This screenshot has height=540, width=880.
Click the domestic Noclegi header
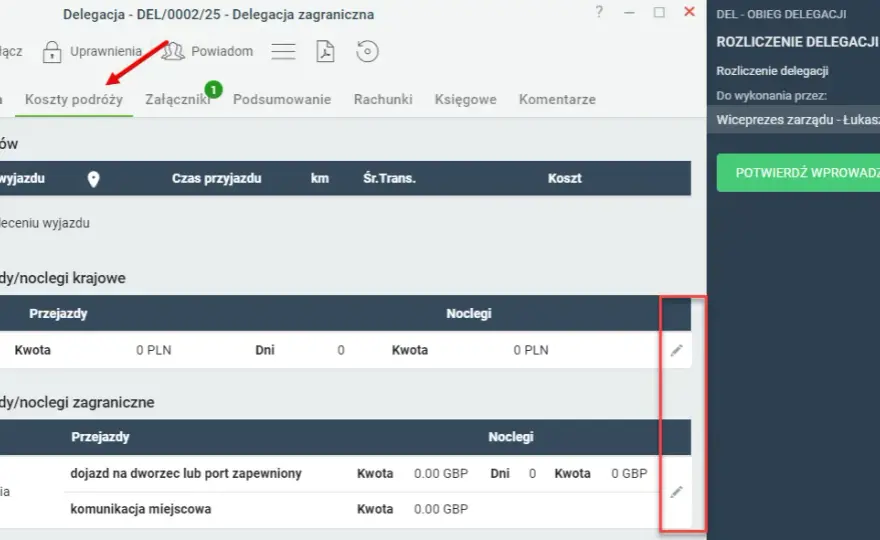click(x=469, y=313)
